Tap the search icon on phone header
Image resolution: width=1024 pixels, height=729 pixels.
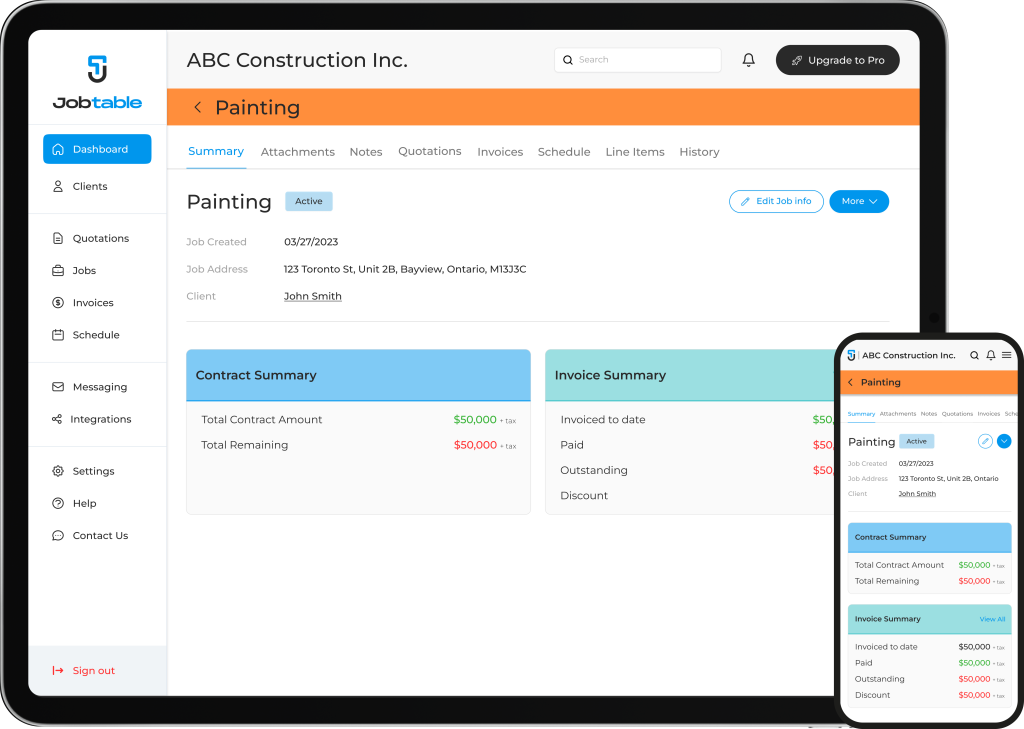coord(975,355)
